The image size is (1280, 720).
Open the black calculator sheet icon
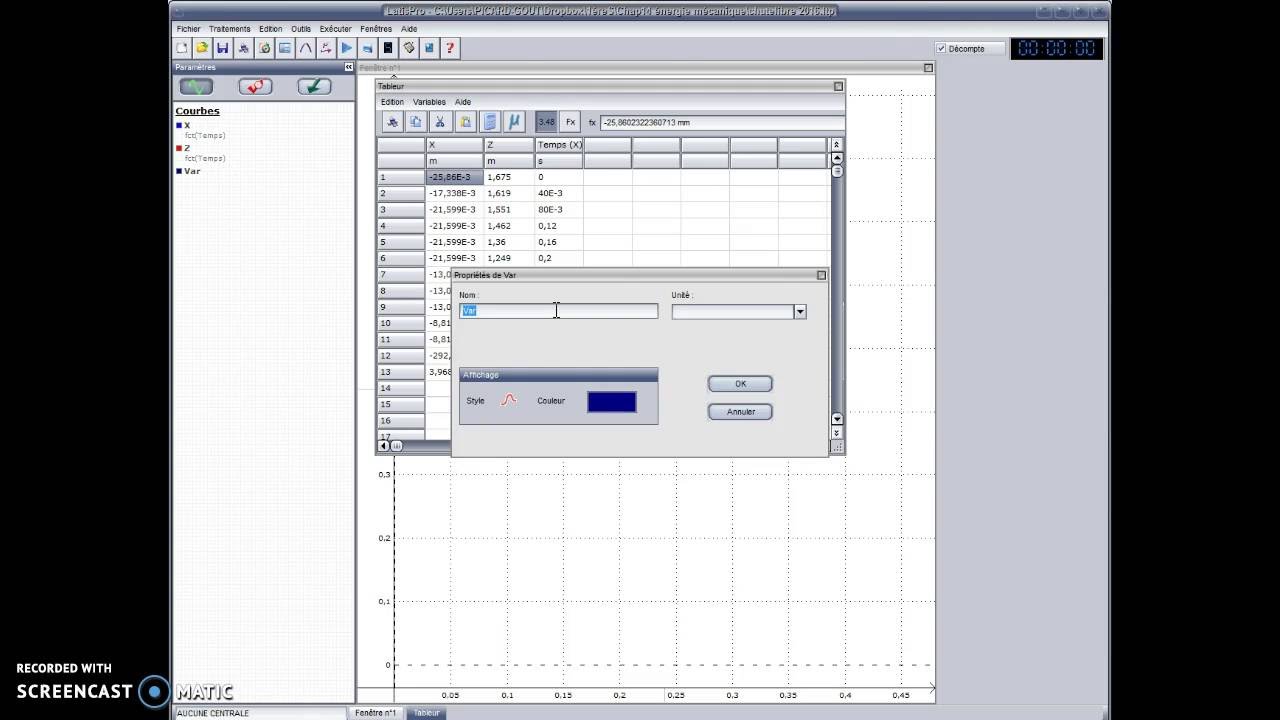click(x=388, y=48)
